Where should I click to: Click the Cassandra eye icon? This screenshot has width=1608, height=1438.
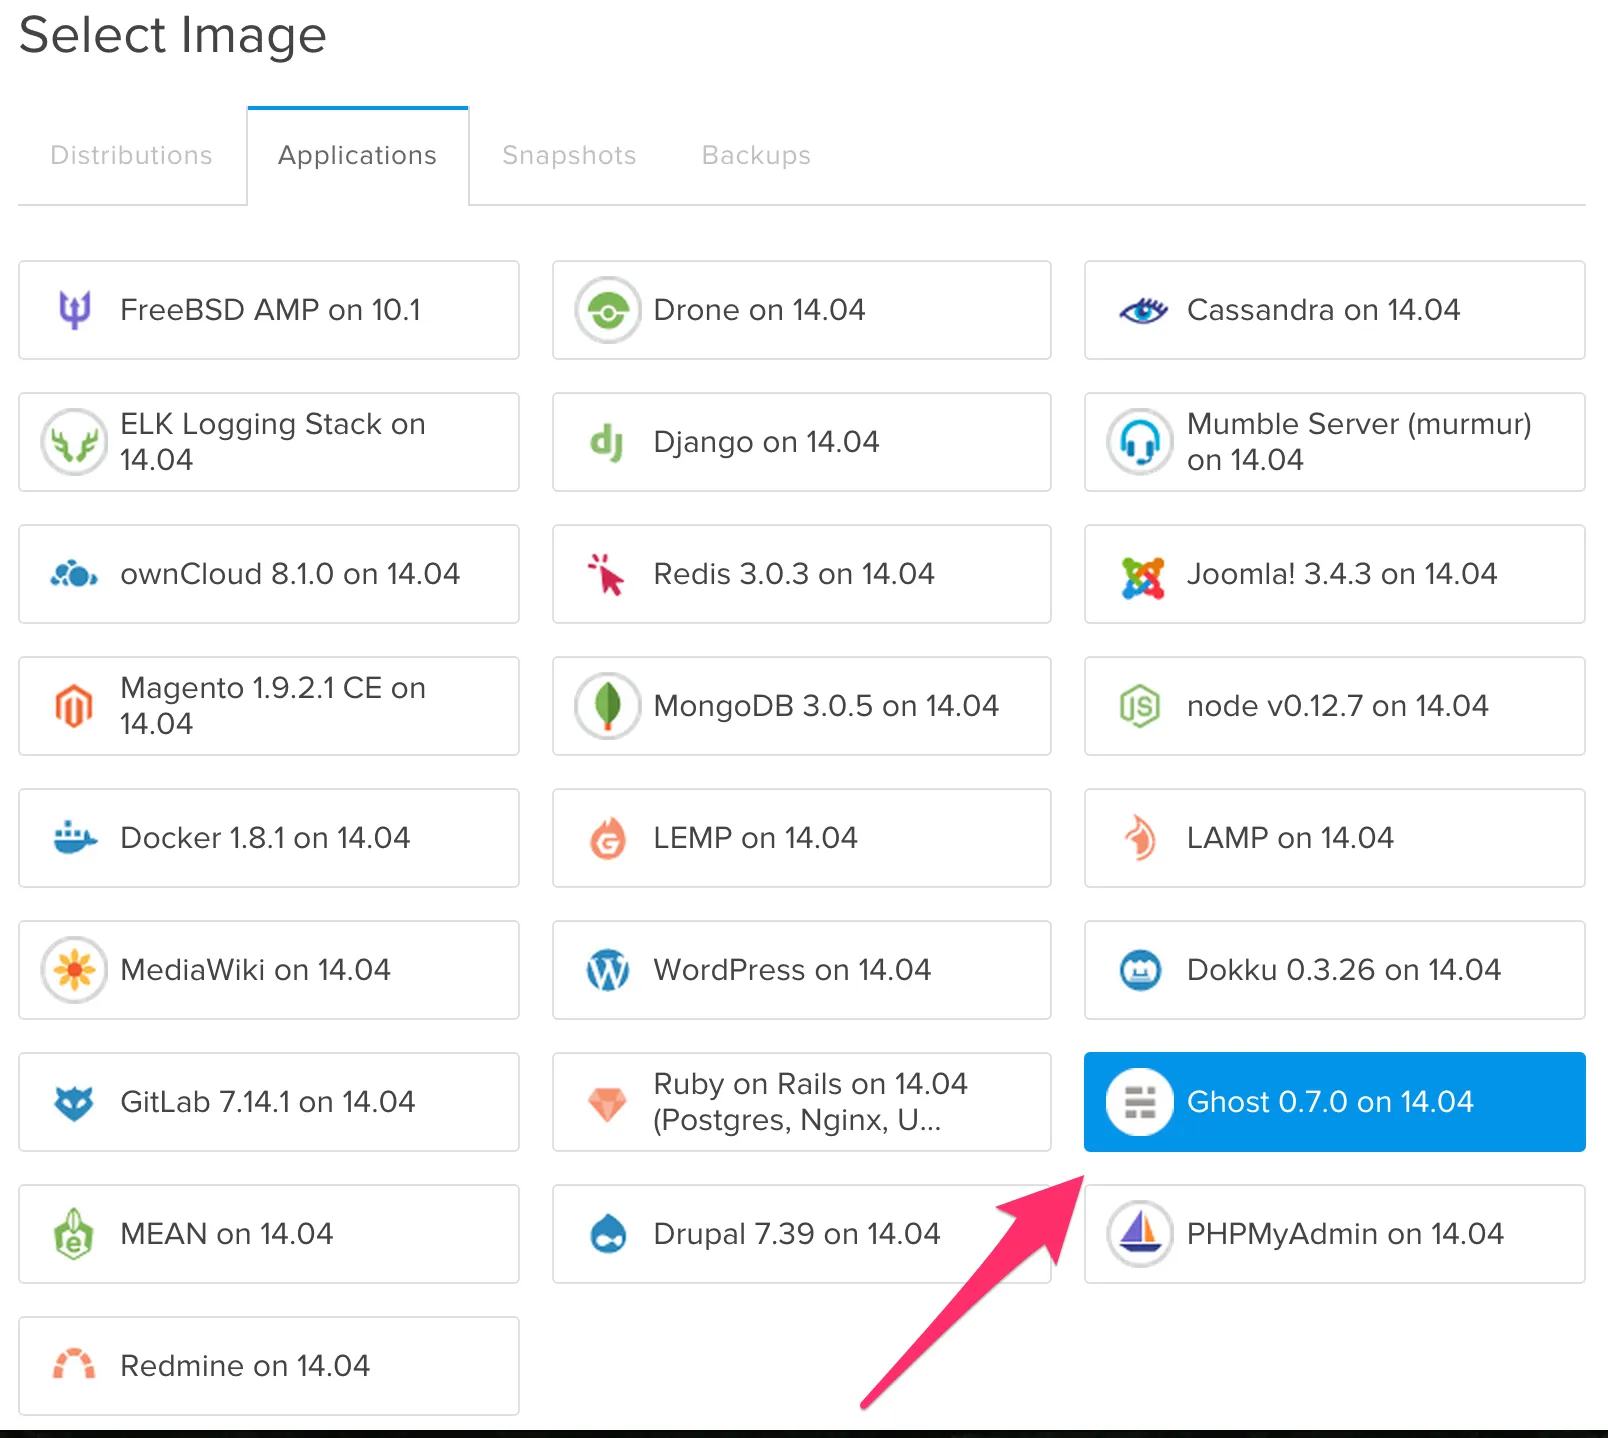(x=1143, y=311)
